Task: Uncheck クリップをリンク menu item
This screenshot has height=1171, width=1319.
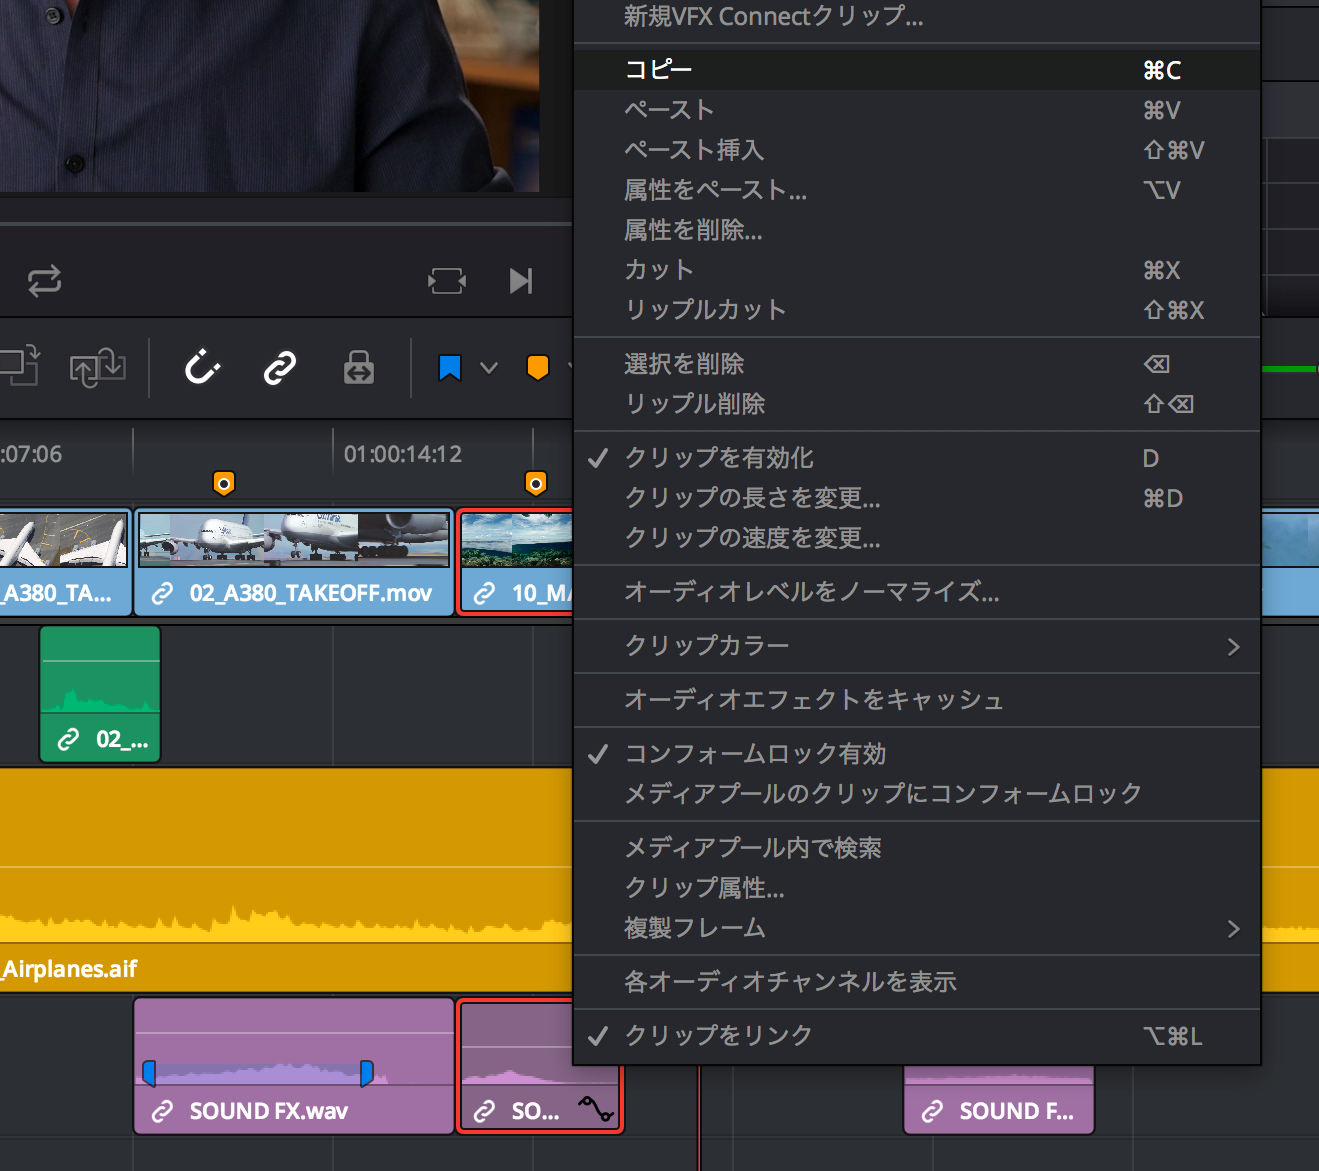Action: point(718,1036)
